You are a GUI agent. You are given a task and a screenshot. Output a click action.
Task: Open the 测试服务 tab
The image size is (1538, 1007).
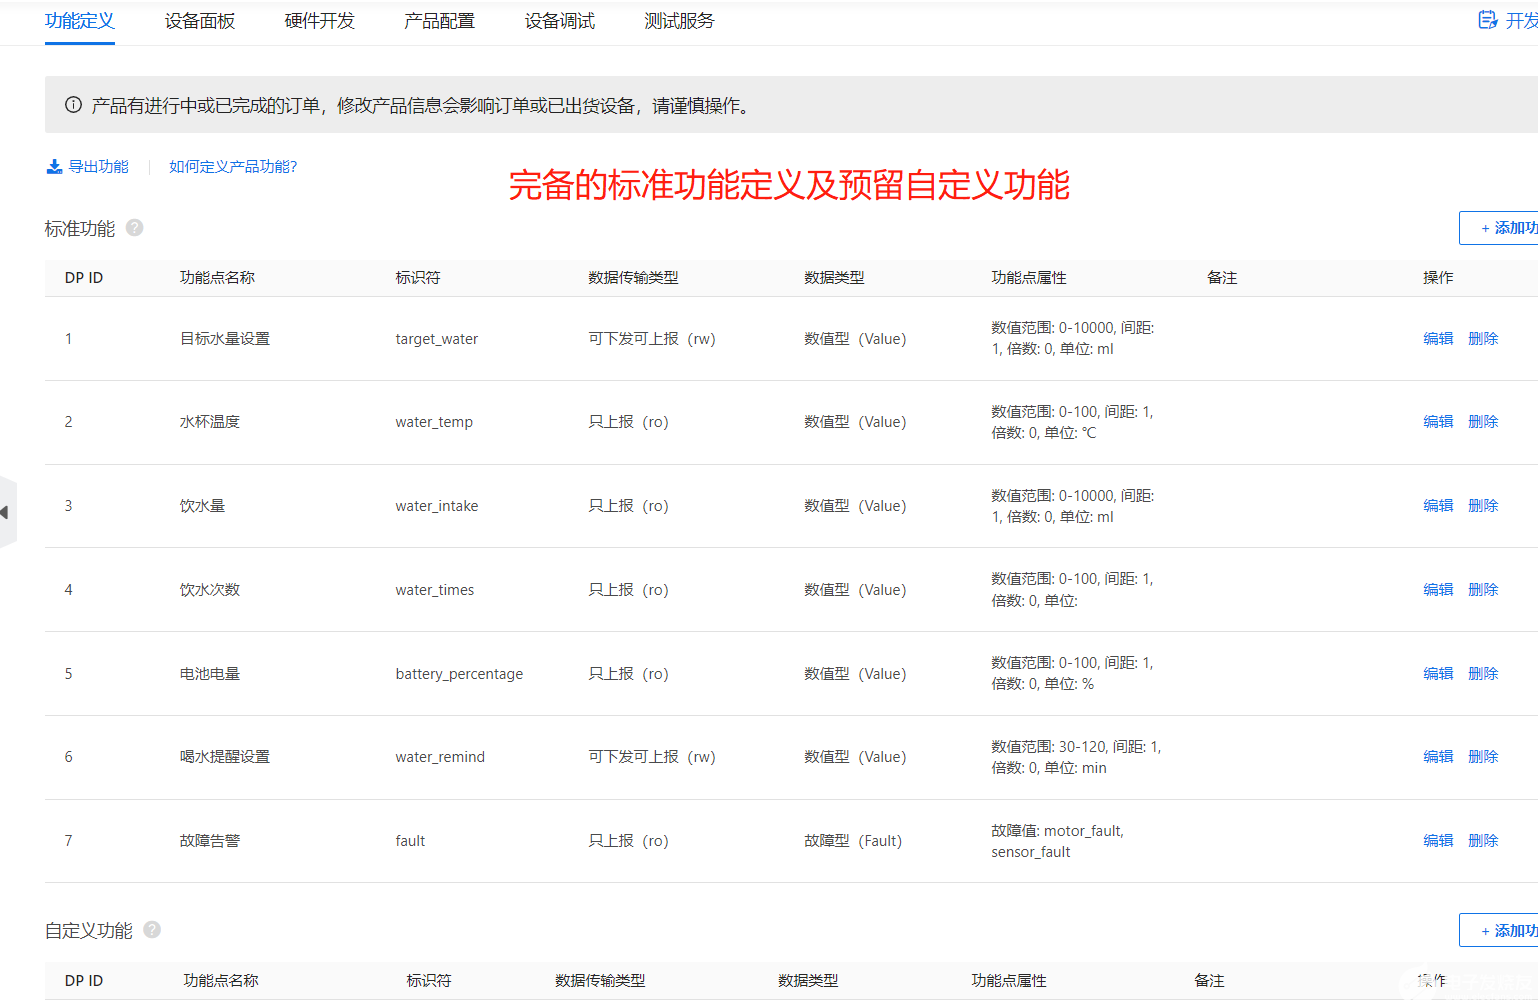pos(680,21)
